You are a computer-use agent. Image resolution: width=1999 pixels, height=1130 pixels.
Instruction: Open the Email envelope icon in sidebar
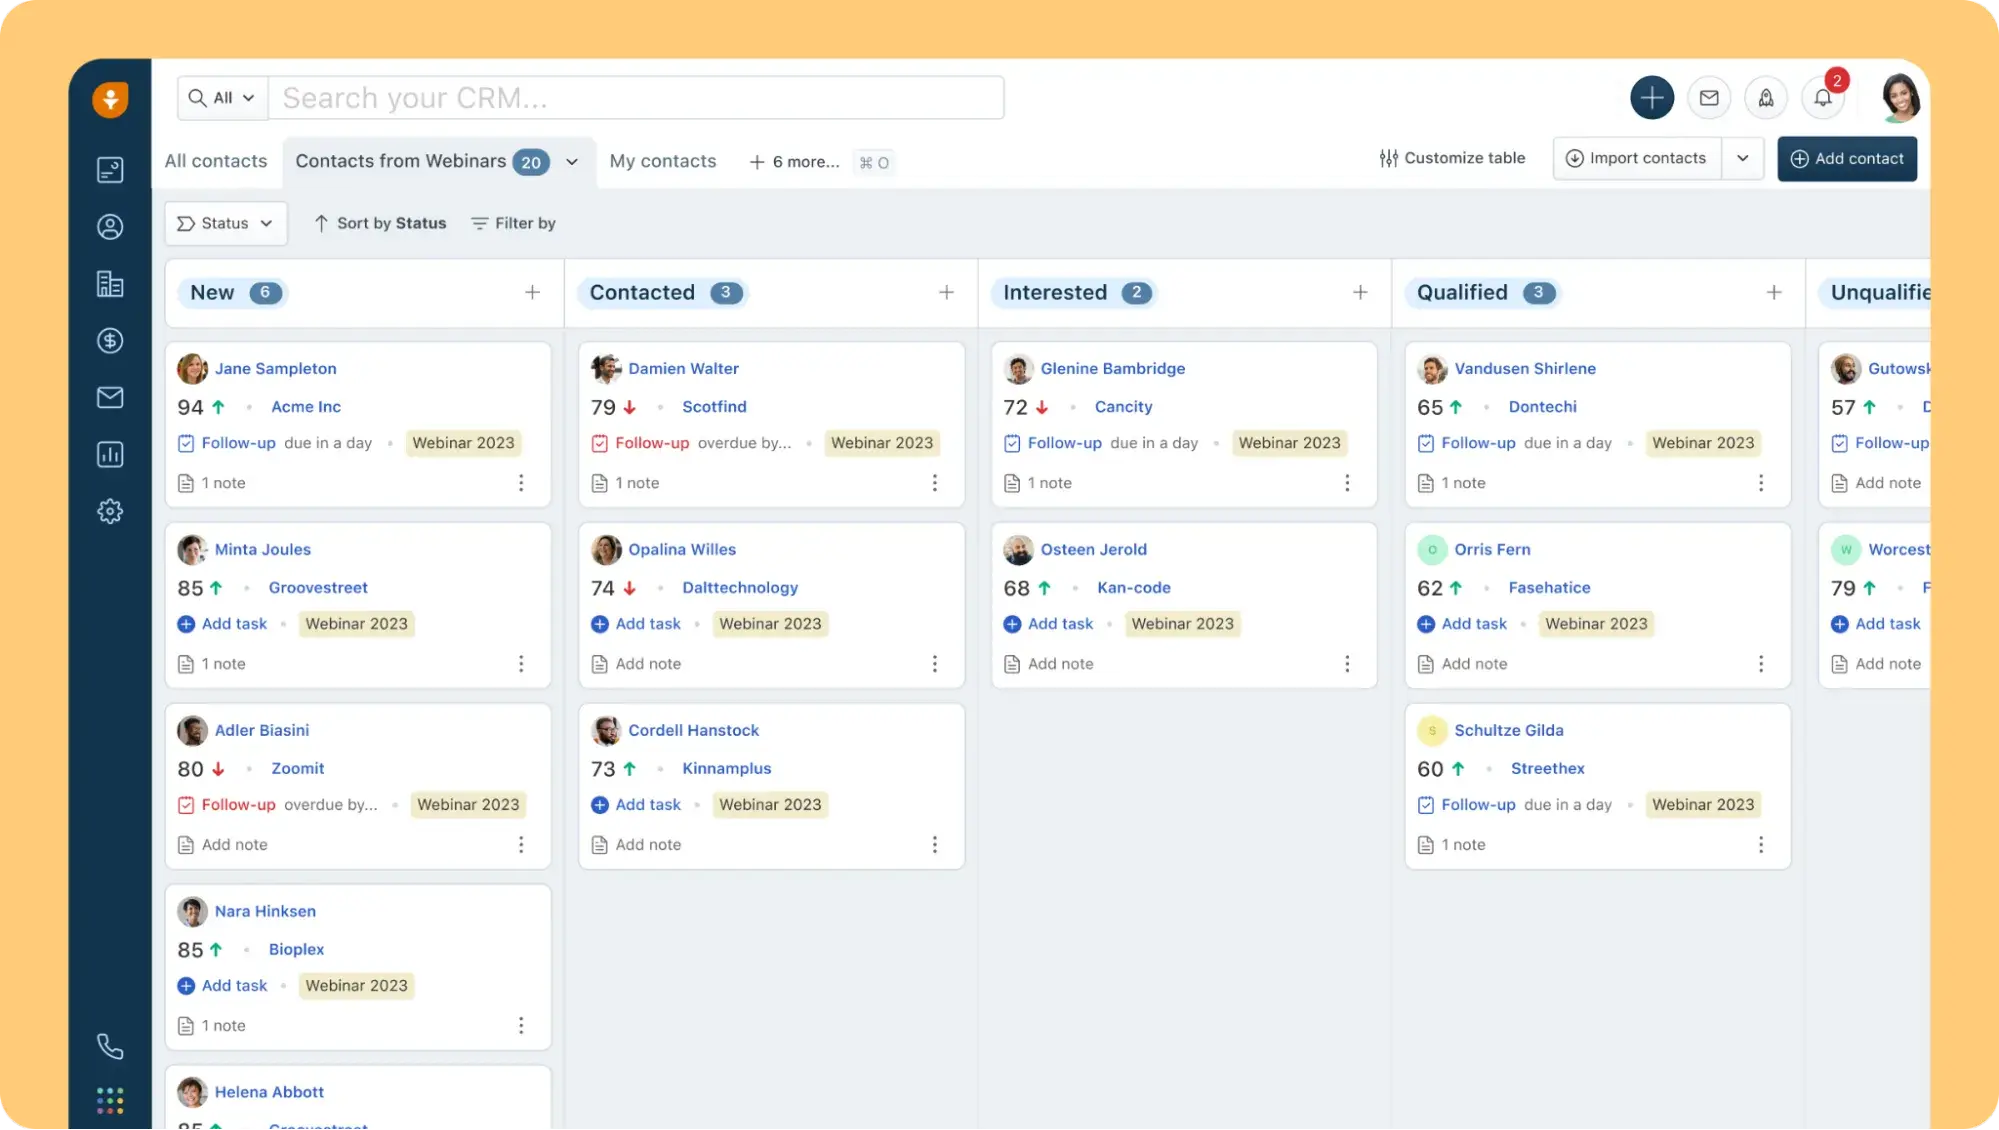(110, 397)
